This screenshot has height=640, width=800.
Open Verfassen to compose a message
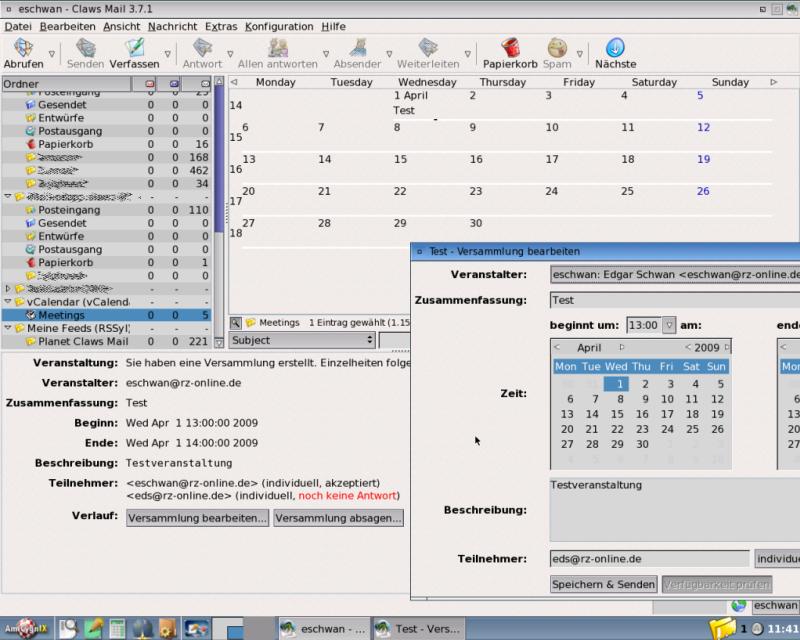tap(134, 48)
